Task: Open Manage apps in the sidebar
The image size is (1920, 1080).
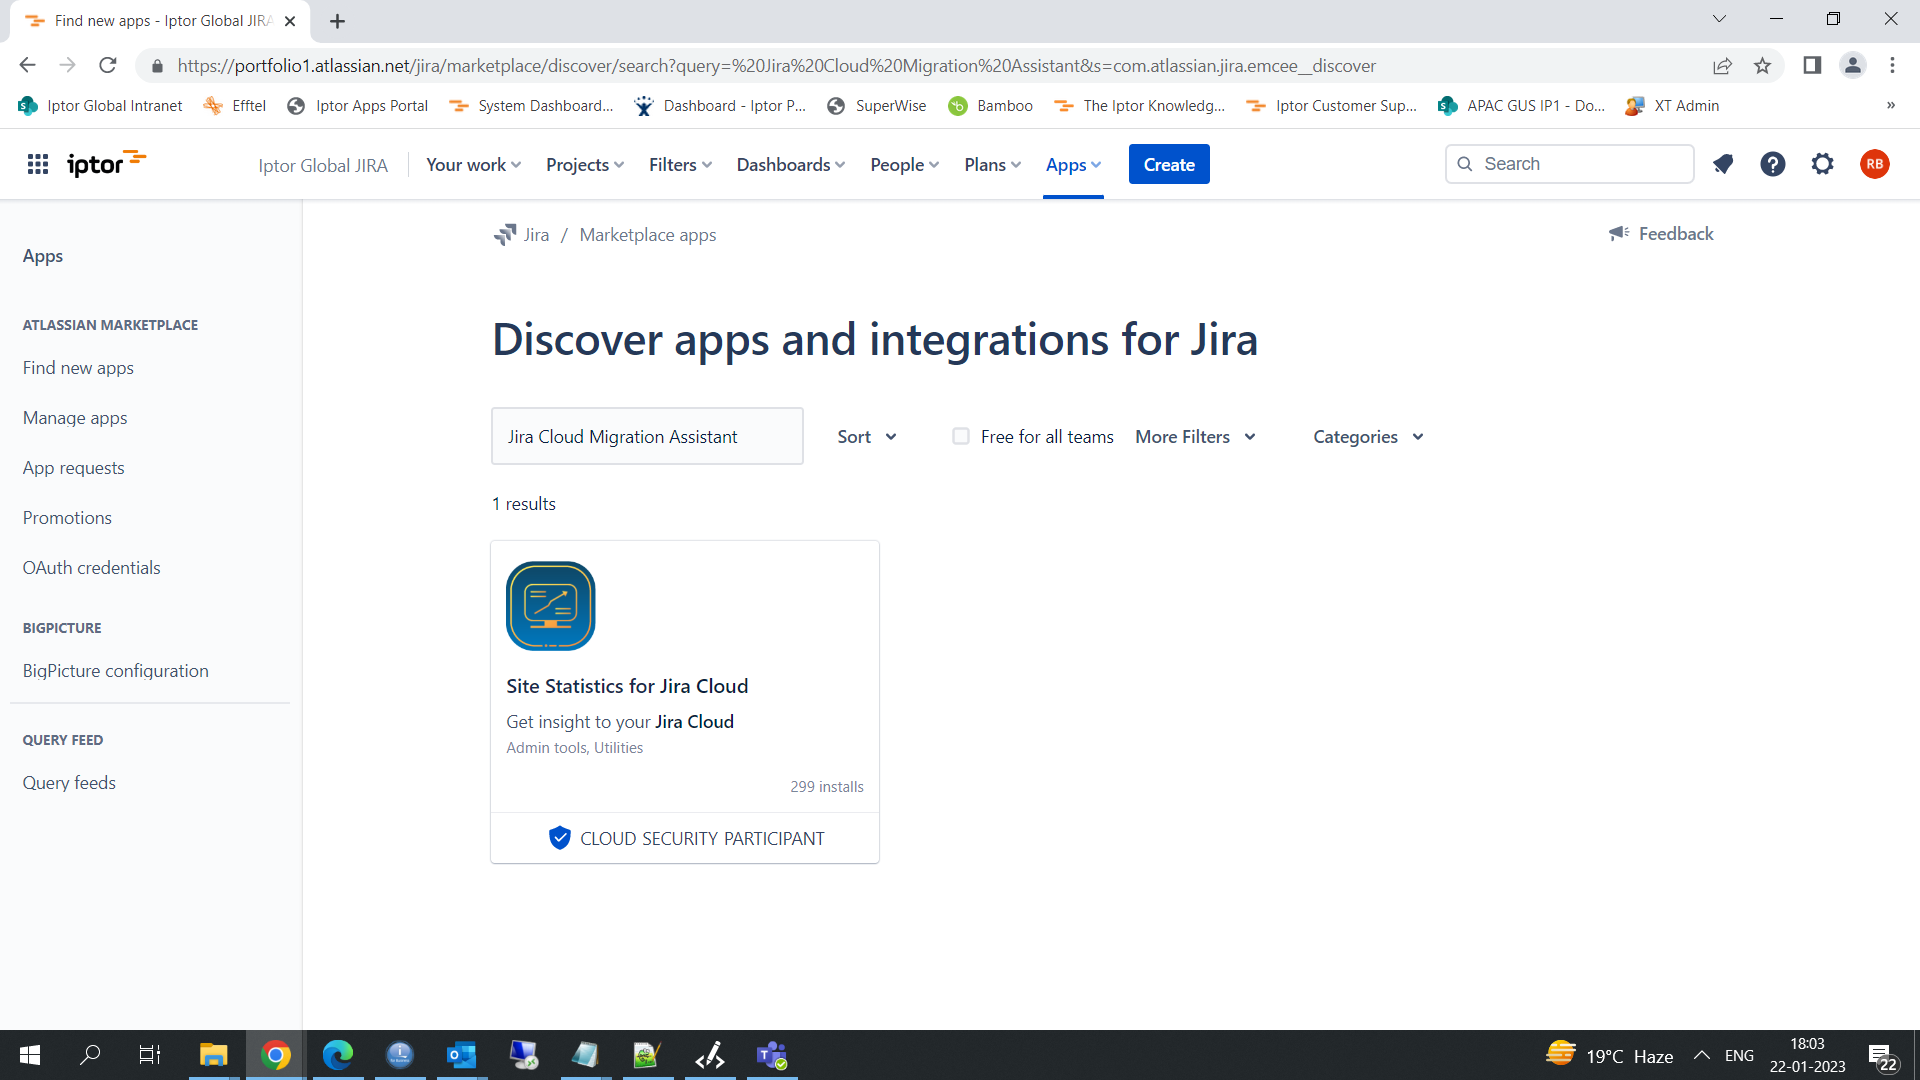Action: click(74, 417)
